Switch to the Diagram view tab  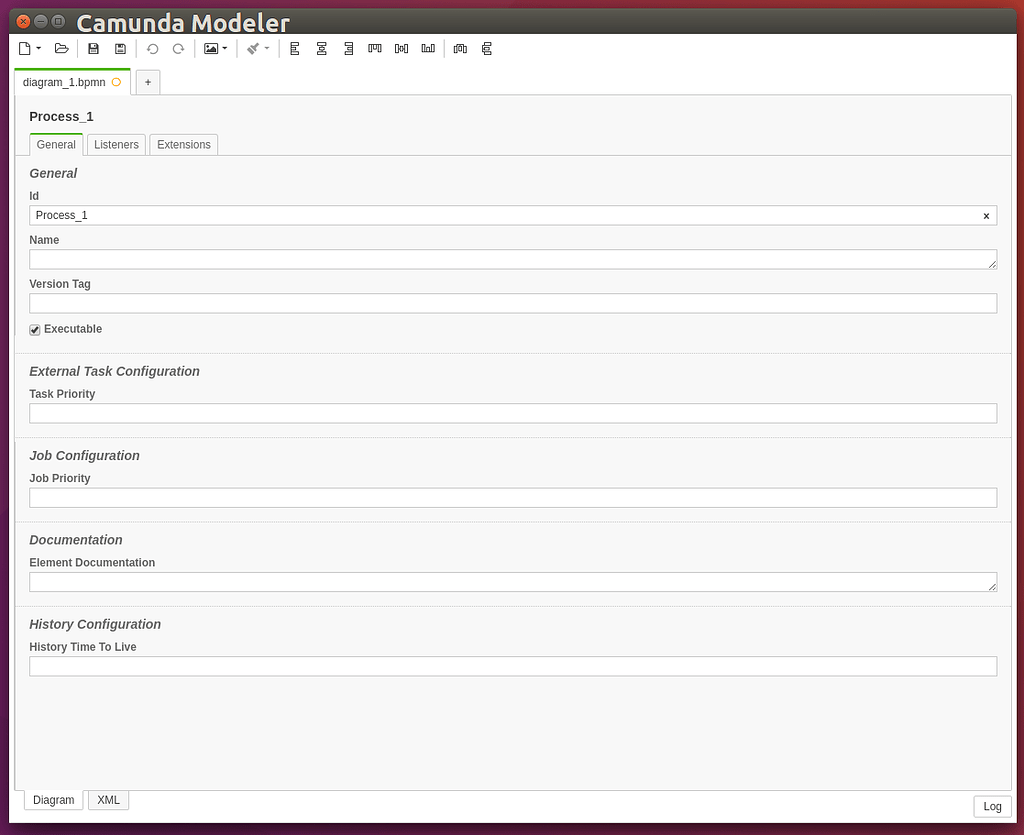pos(54,800)
